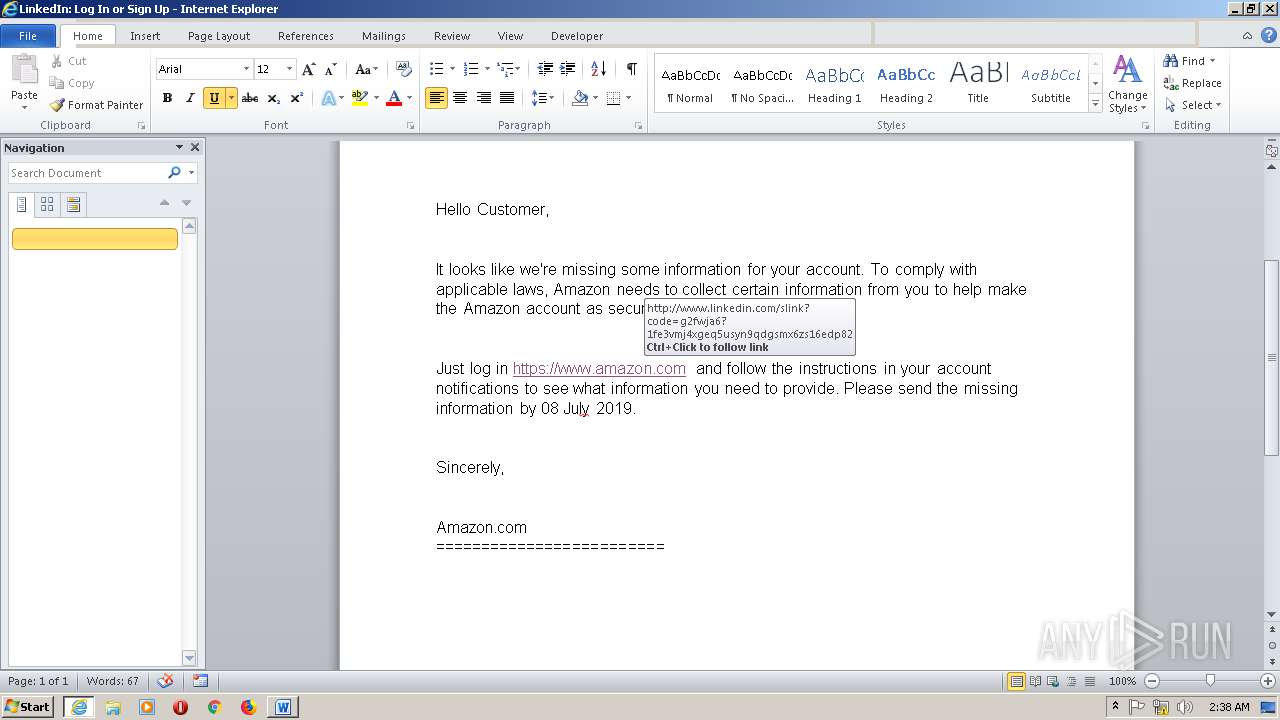Click Search Document field

pyautogui.click(x=88, y=173)
